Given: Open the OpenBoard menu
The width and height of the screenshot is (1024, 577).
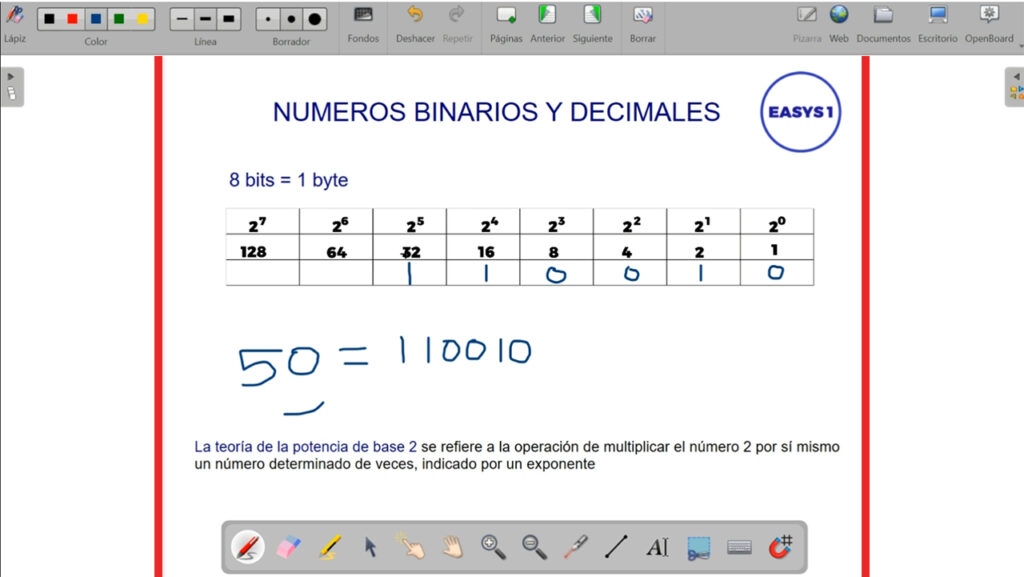Looking at the screenshot, I should 988,22.
